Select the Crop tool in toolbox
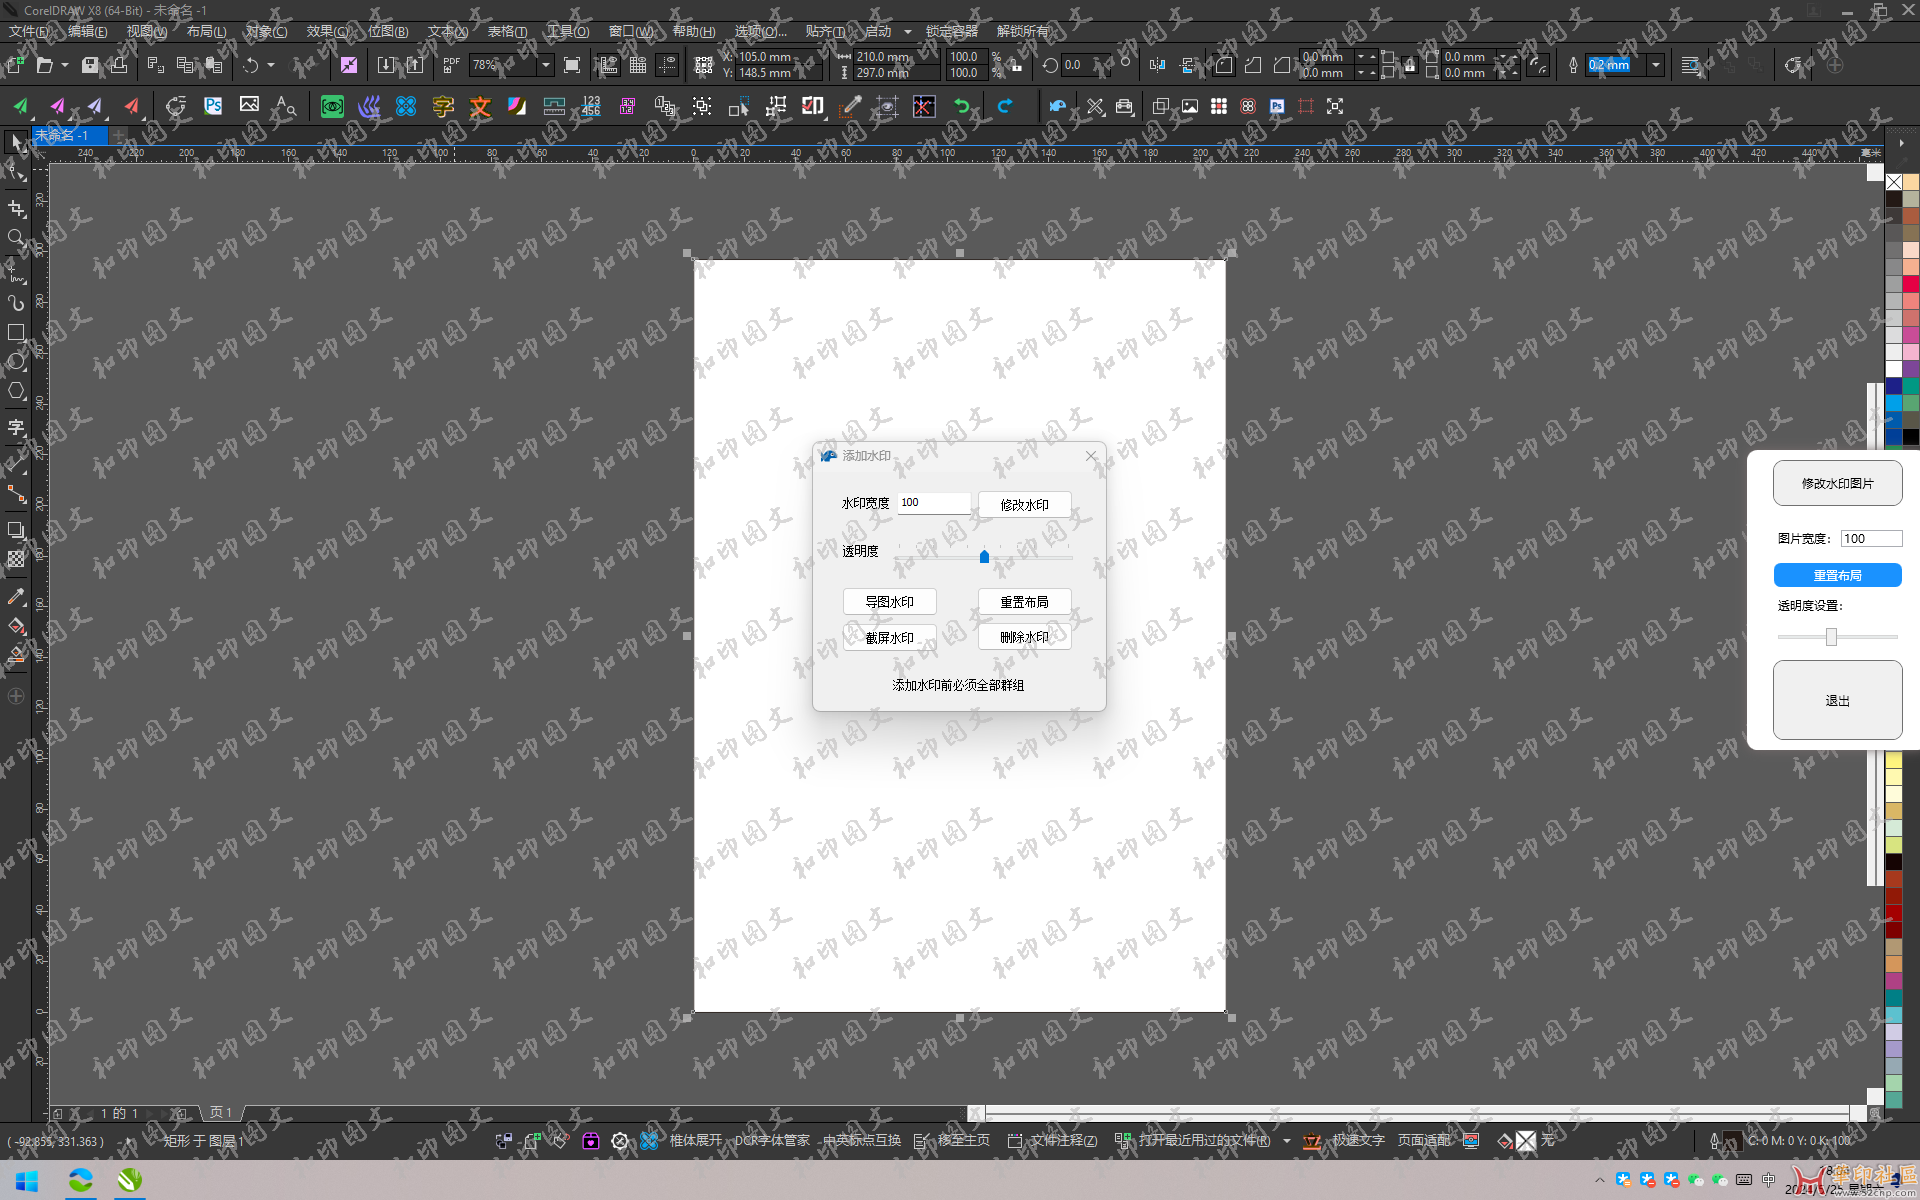 (16, 208)
